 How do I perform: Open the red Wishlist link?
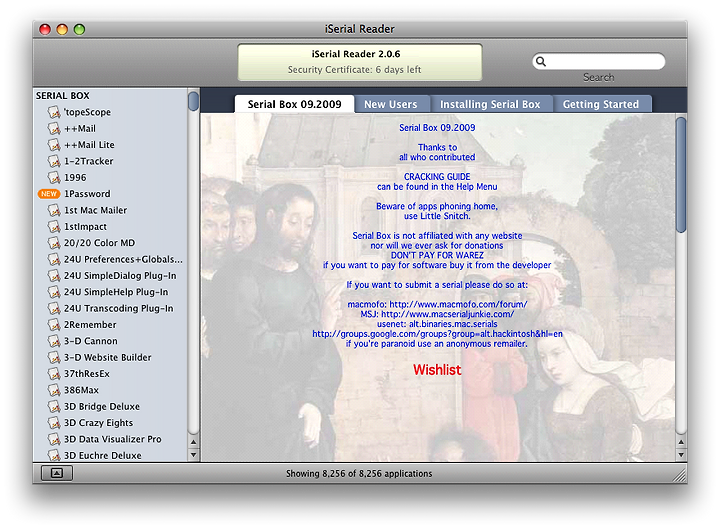click(x=437, y=370)
